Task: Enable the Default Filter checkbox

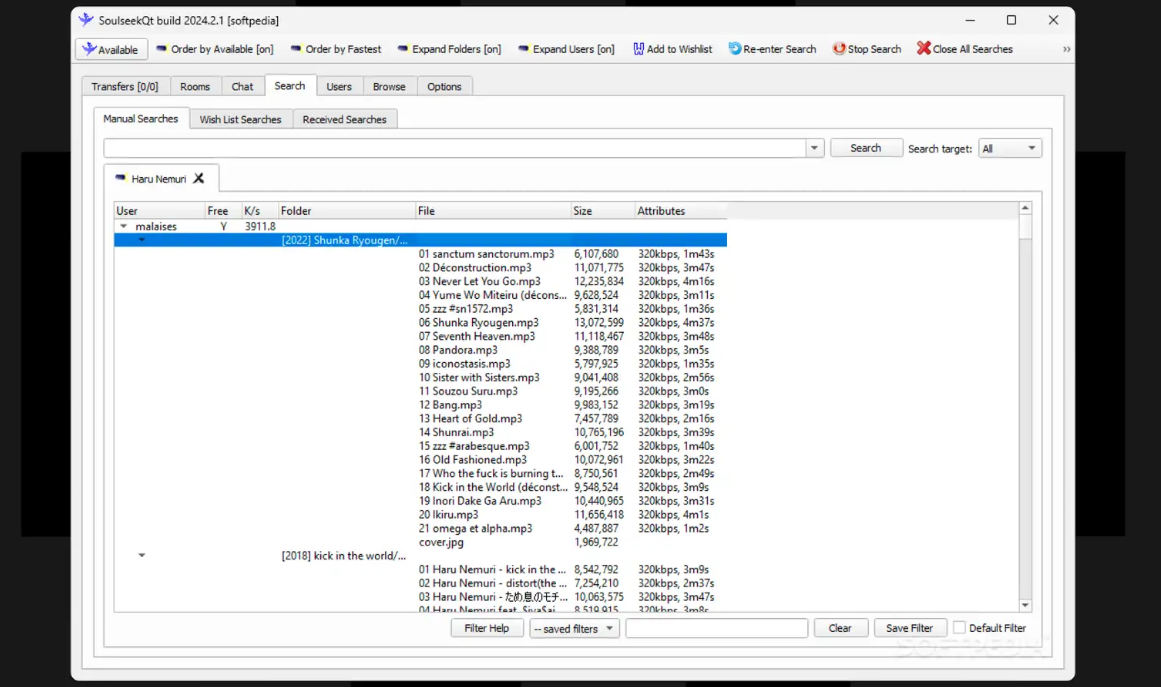Action: (960, 628)
